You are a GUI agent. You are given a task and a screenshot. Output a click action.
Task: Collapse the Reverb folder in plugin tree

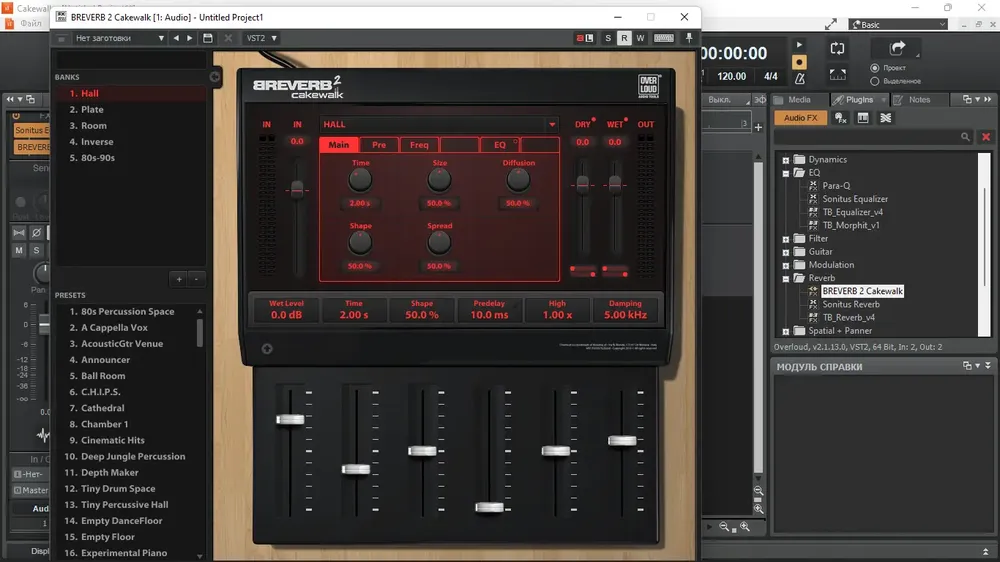(786, 279)
